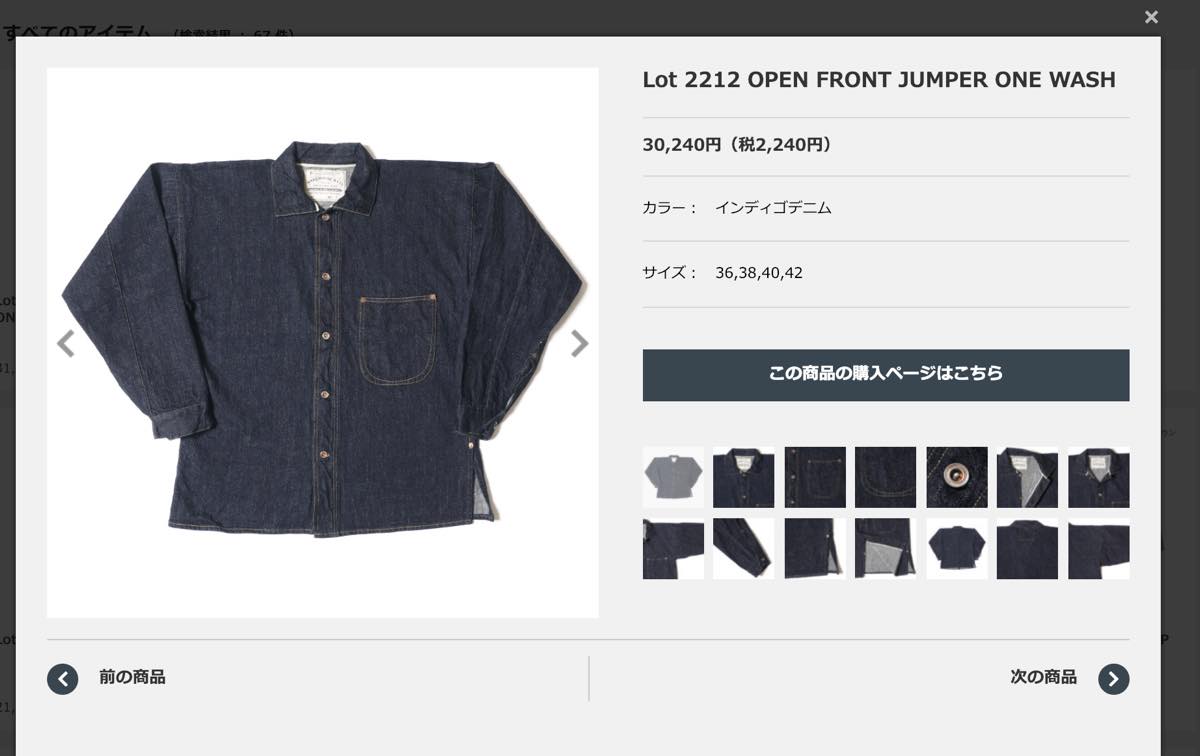Screen dimensions: 1200x756
Task: Select the full jacket back view thumbnail
Action: [957, 548]
